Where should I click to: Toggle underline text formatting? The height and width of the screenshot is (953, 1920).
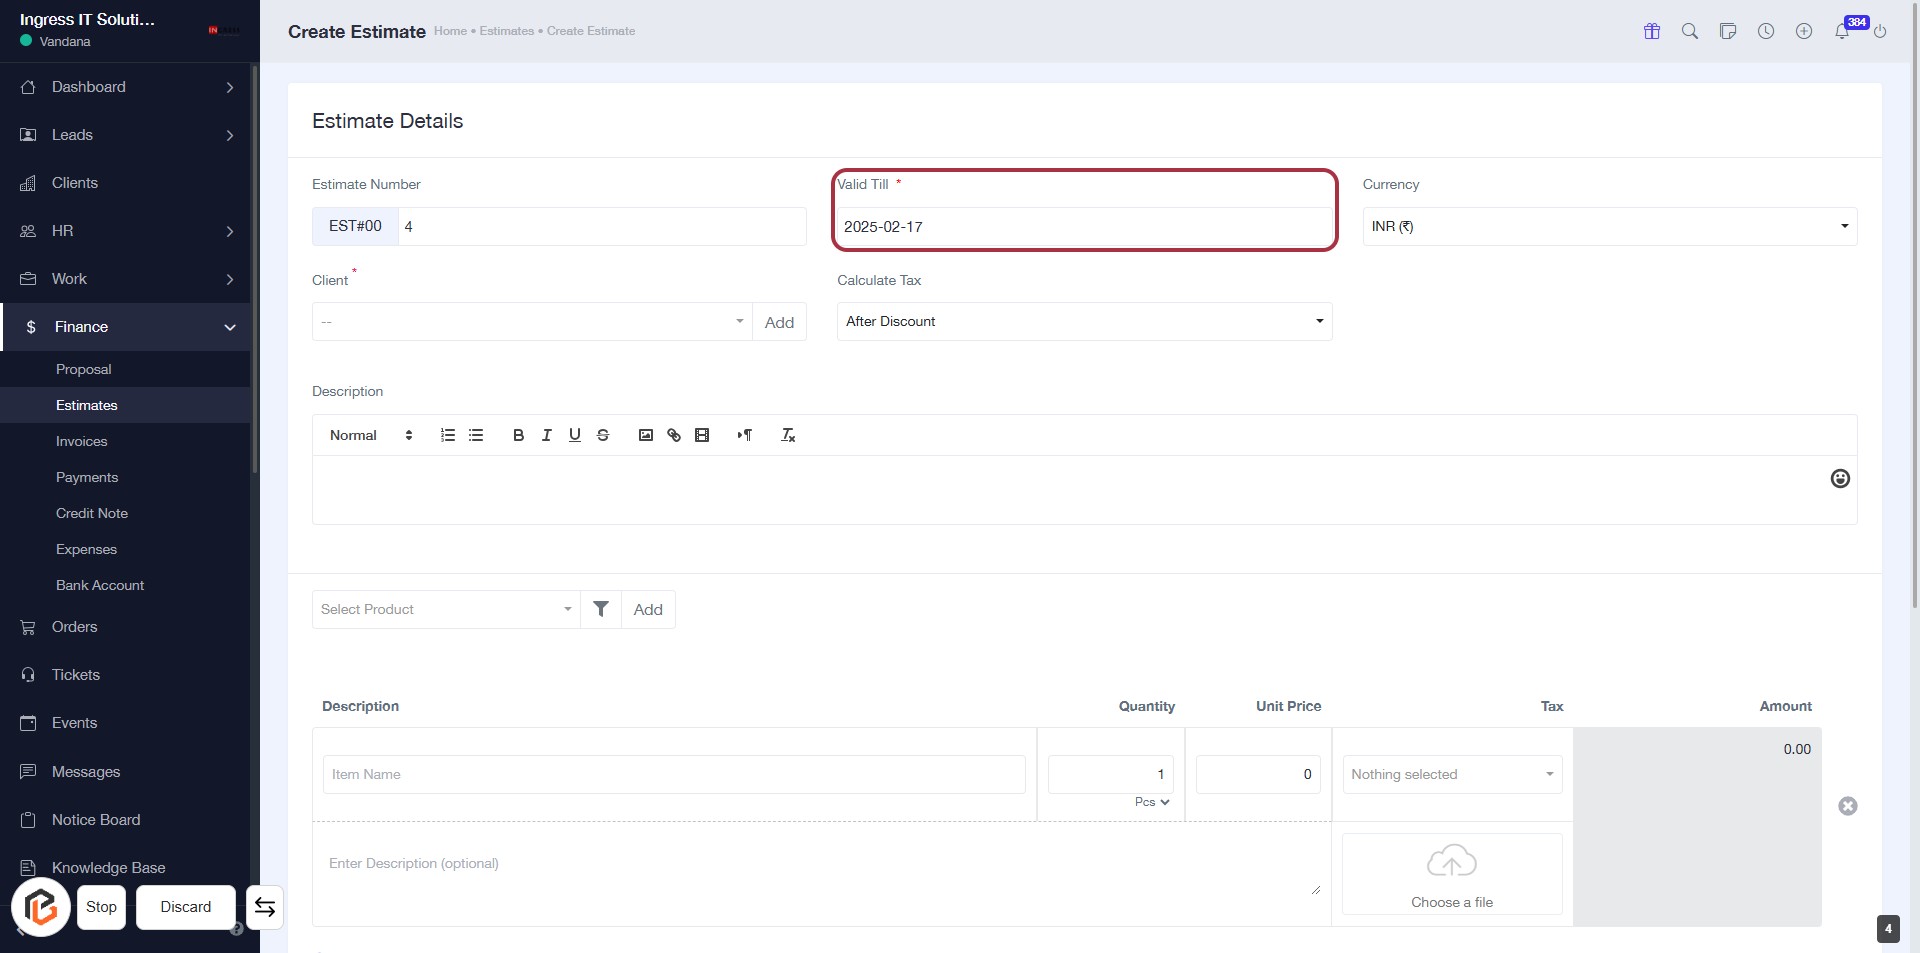tap(575, 435)
